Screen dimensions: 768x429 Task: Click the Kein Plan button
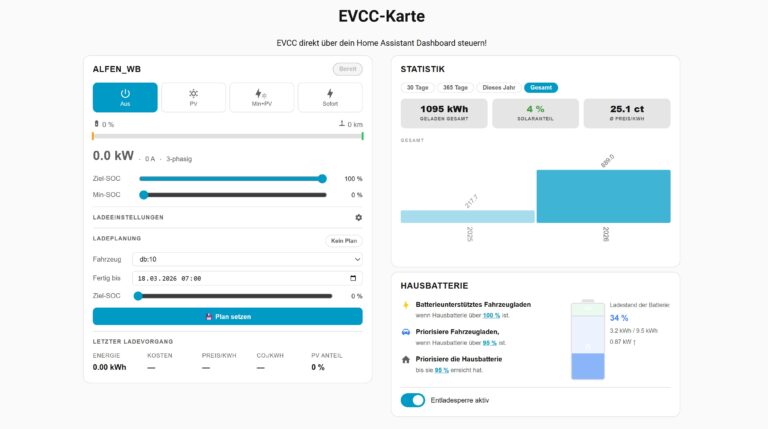tap(344, 240)
